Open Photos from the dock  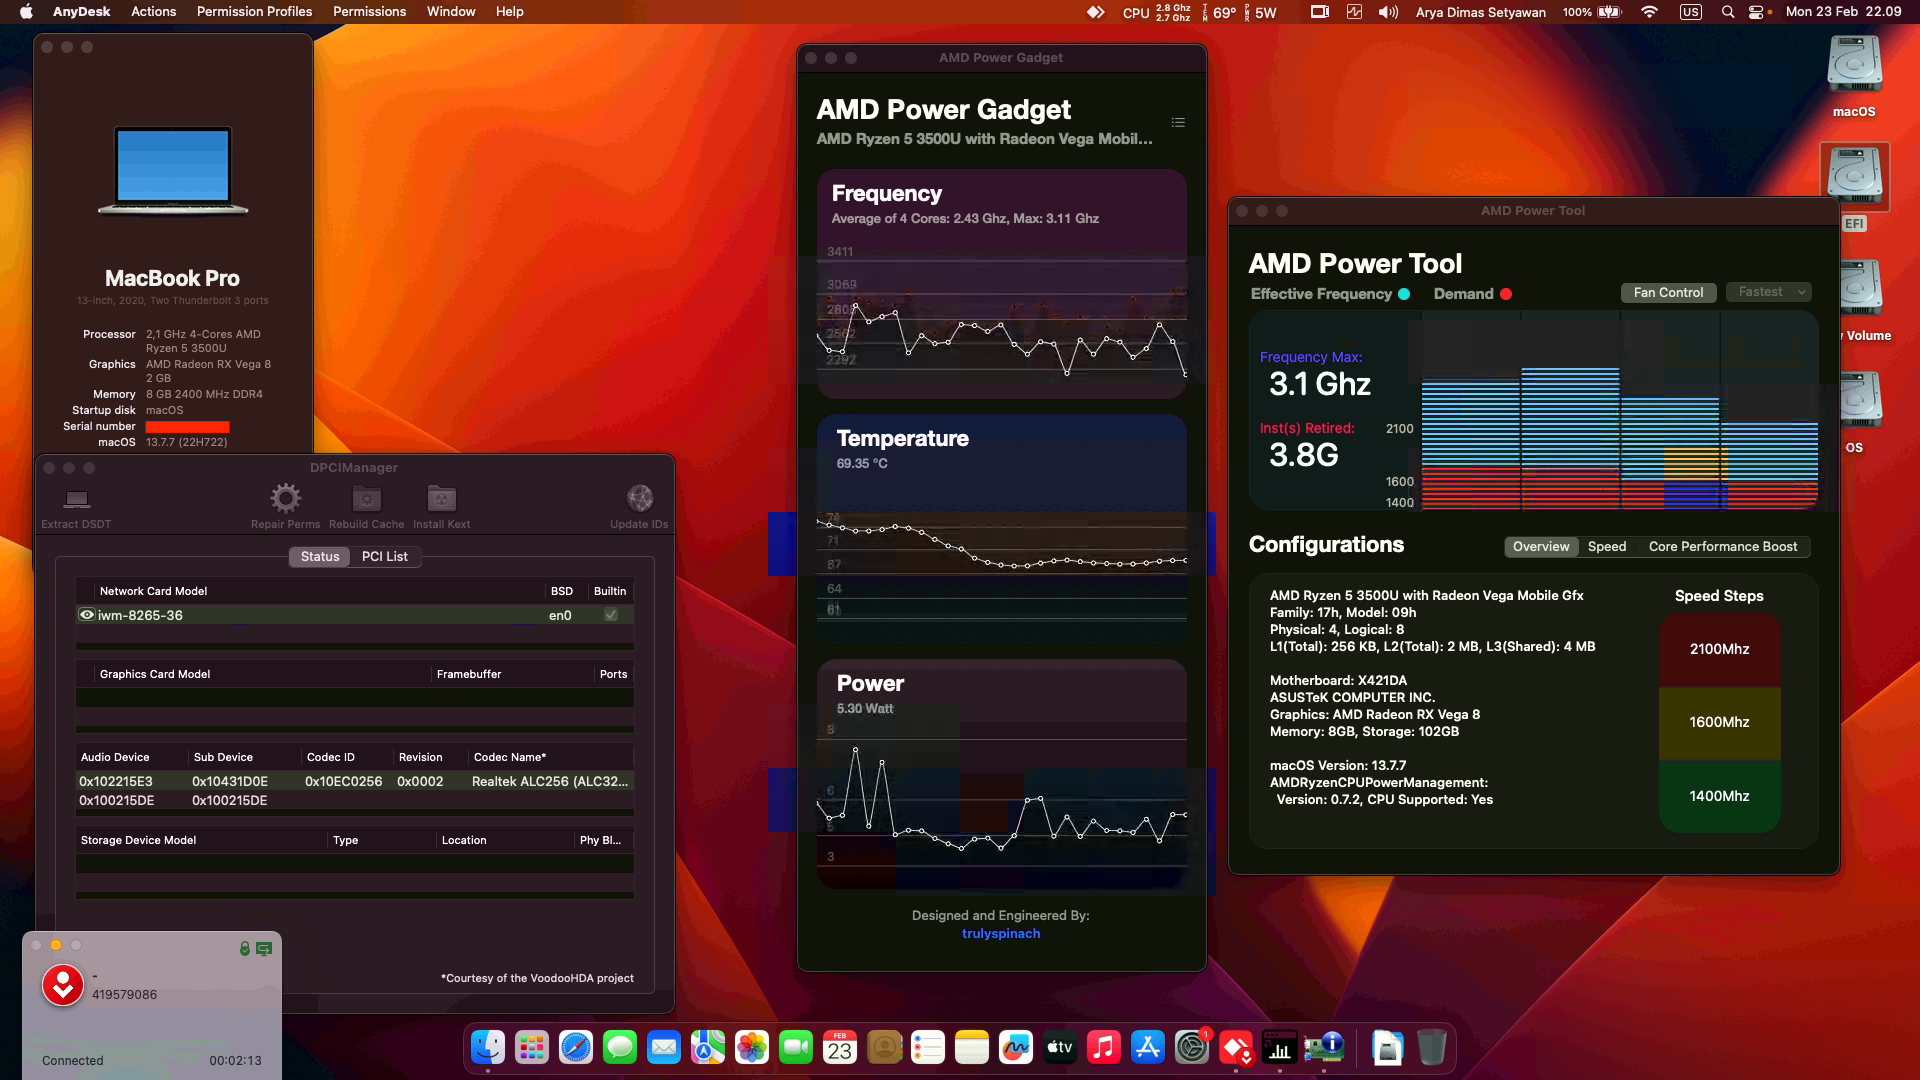pos(752,1047)
